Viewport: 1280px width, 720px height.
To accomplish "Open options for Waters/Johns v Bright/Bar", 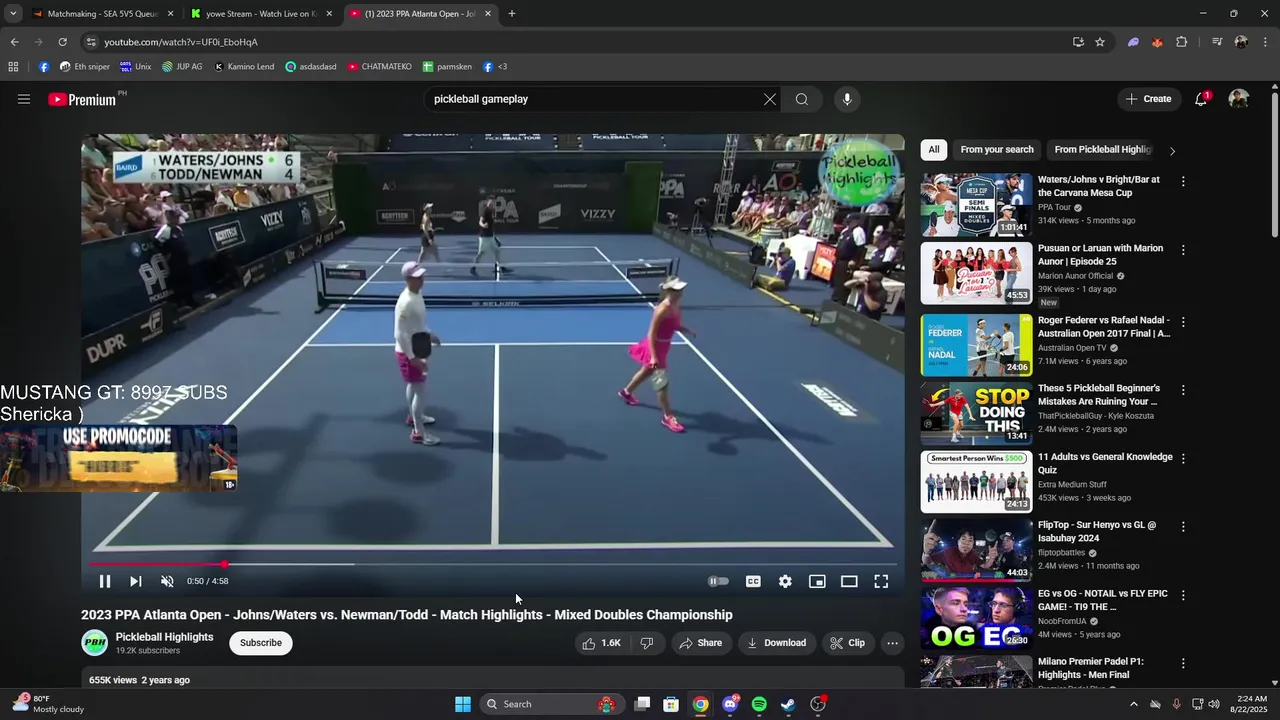I will (x=1183, y=182).
